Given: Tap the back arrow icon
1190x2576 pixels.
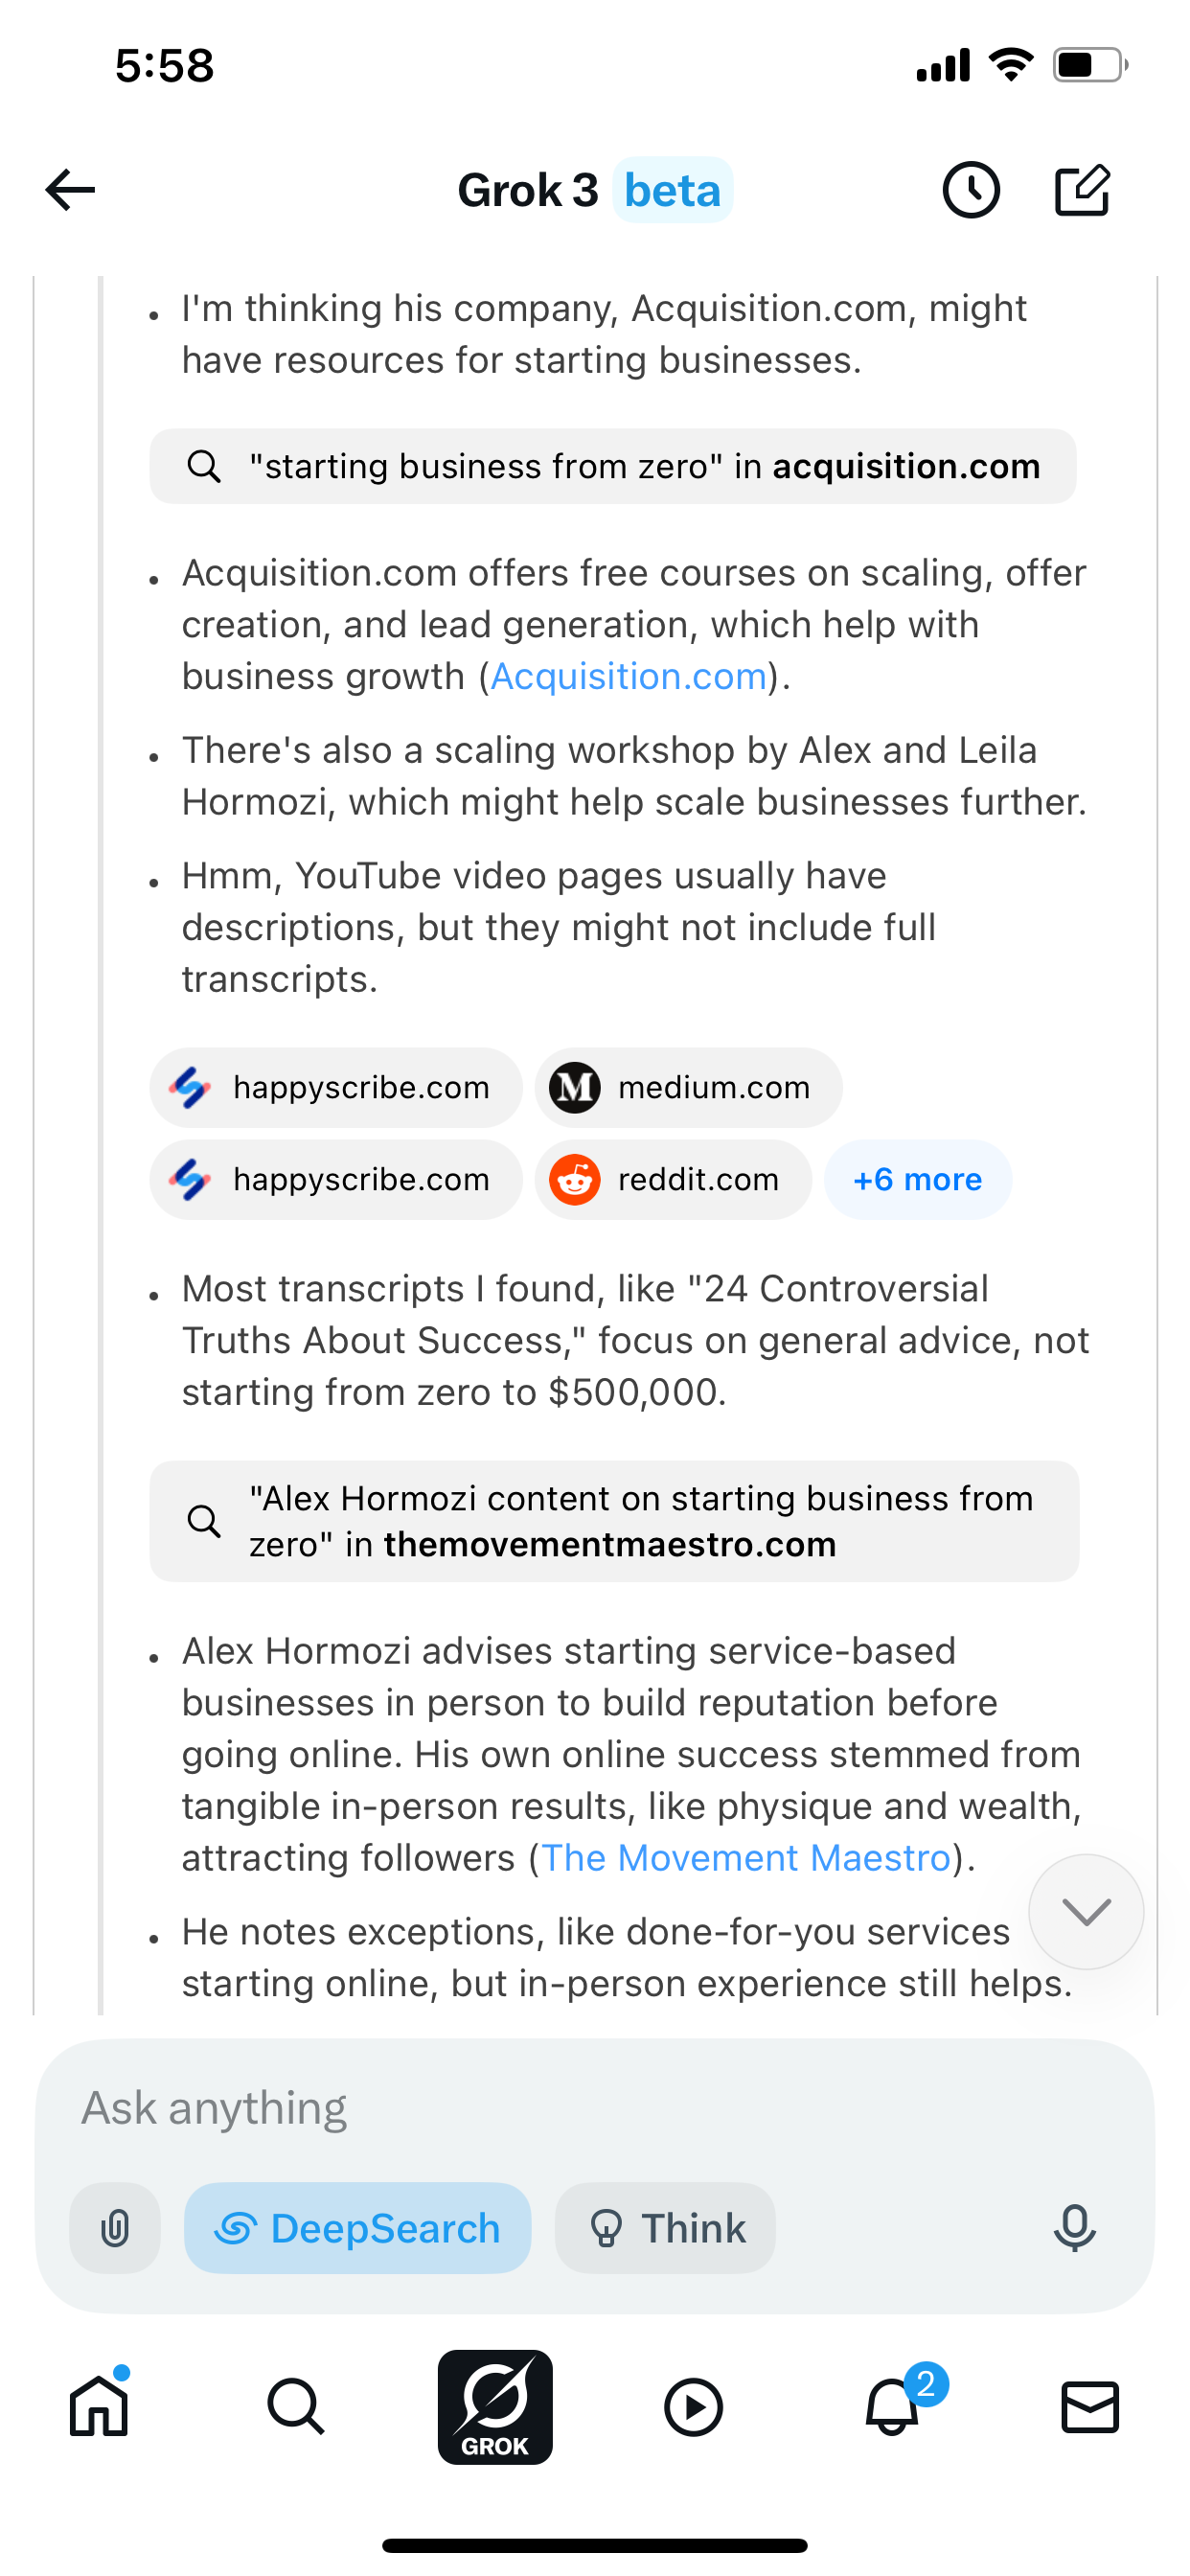Looking at the screenshot, I should 70,190.
